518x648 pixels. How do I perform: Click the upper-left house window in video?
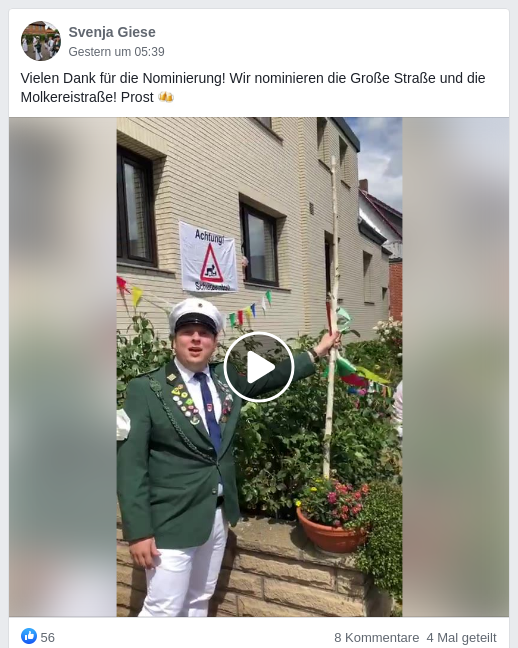tap(136, 207)
